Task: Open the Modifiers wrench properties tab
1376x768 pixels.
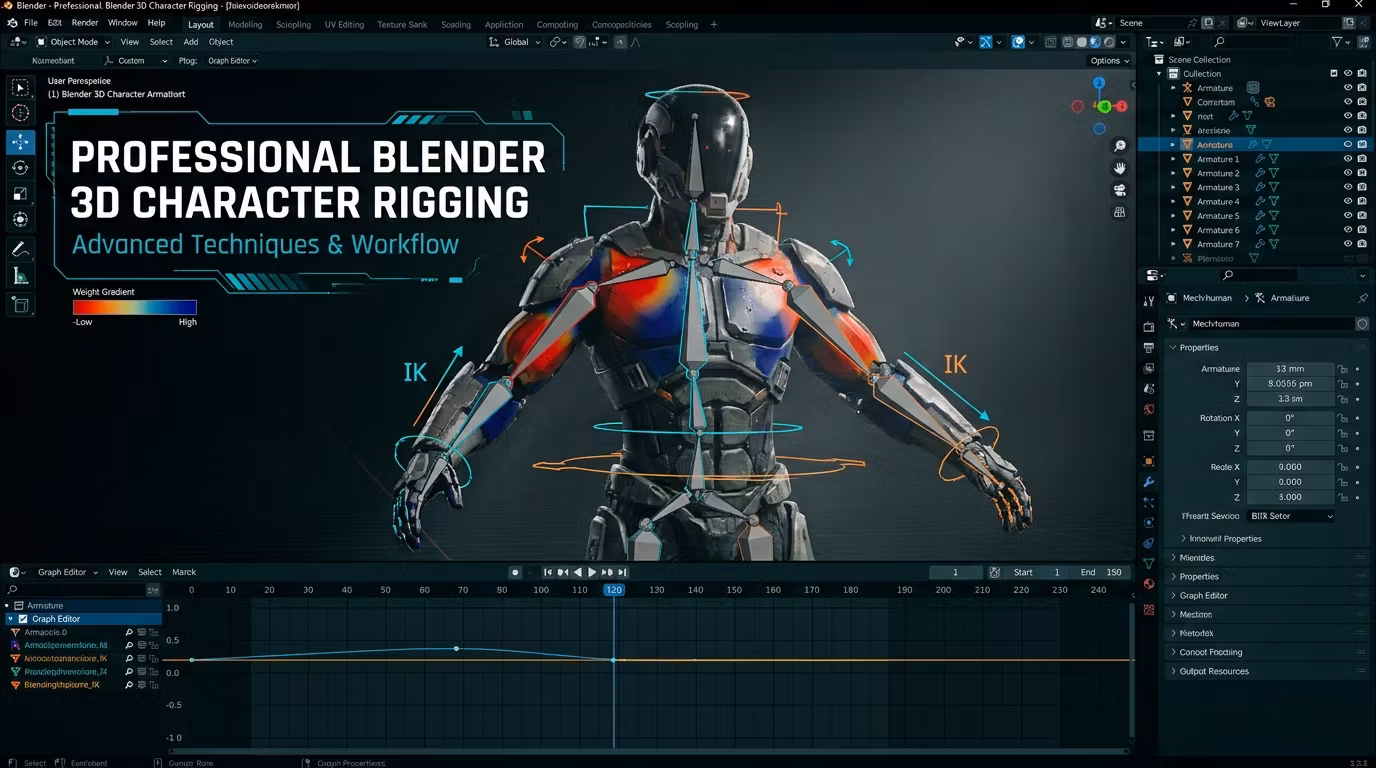Action: pos(1149,482)
